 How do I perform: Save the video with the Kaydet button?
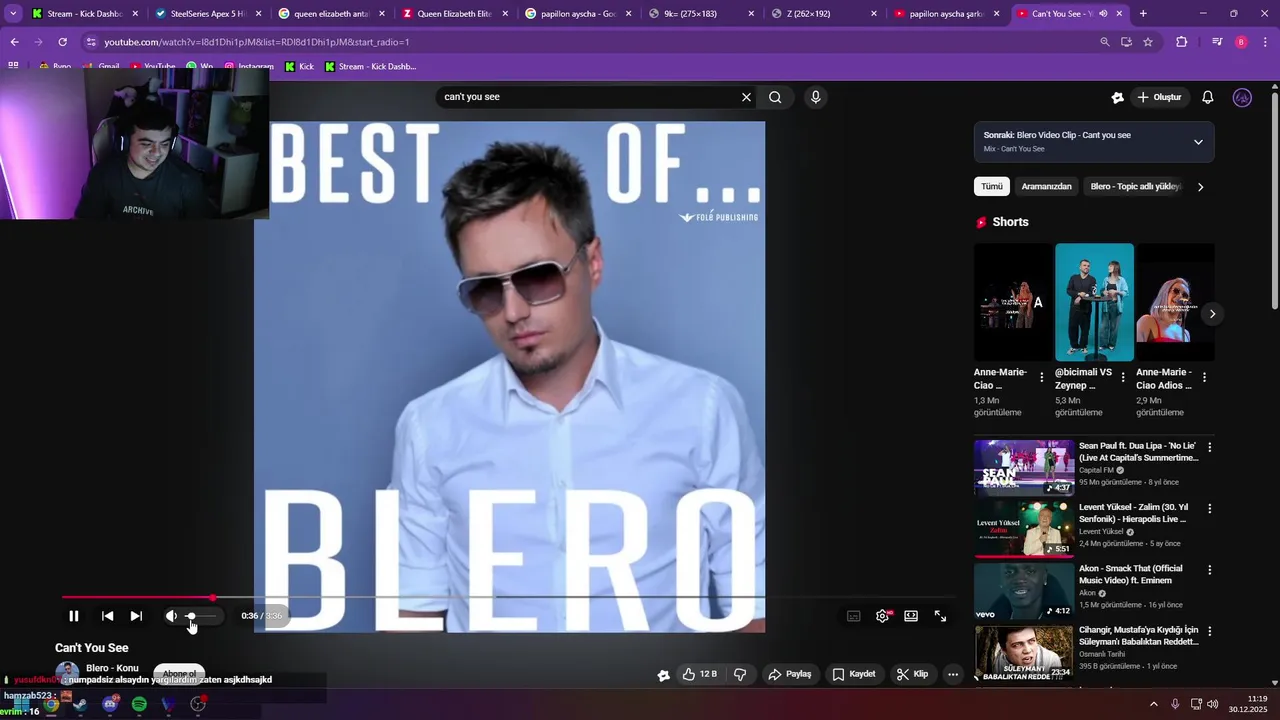pyautogui.click(x=854, y=674)
